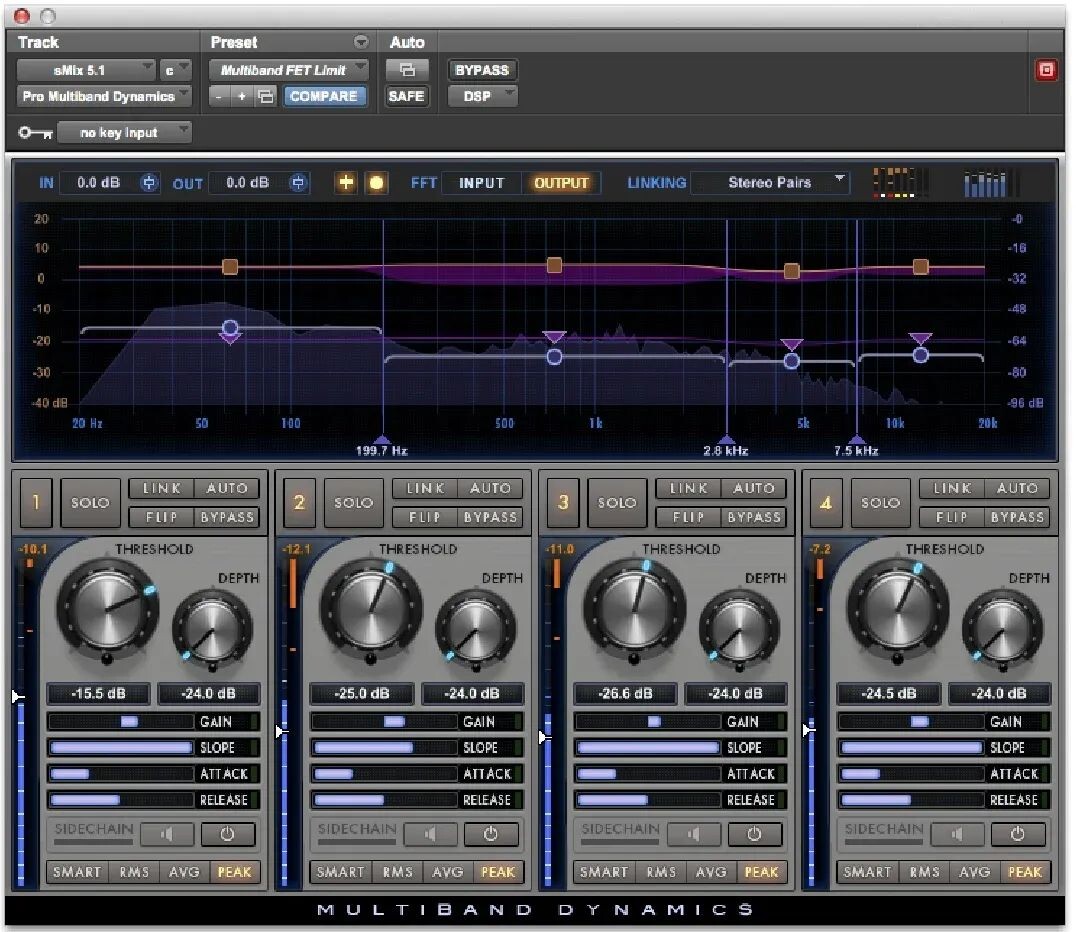The height and width of the screenshot is (932, 1076).
Task: Click the OUT level link icon
Action: coord(297,183)
